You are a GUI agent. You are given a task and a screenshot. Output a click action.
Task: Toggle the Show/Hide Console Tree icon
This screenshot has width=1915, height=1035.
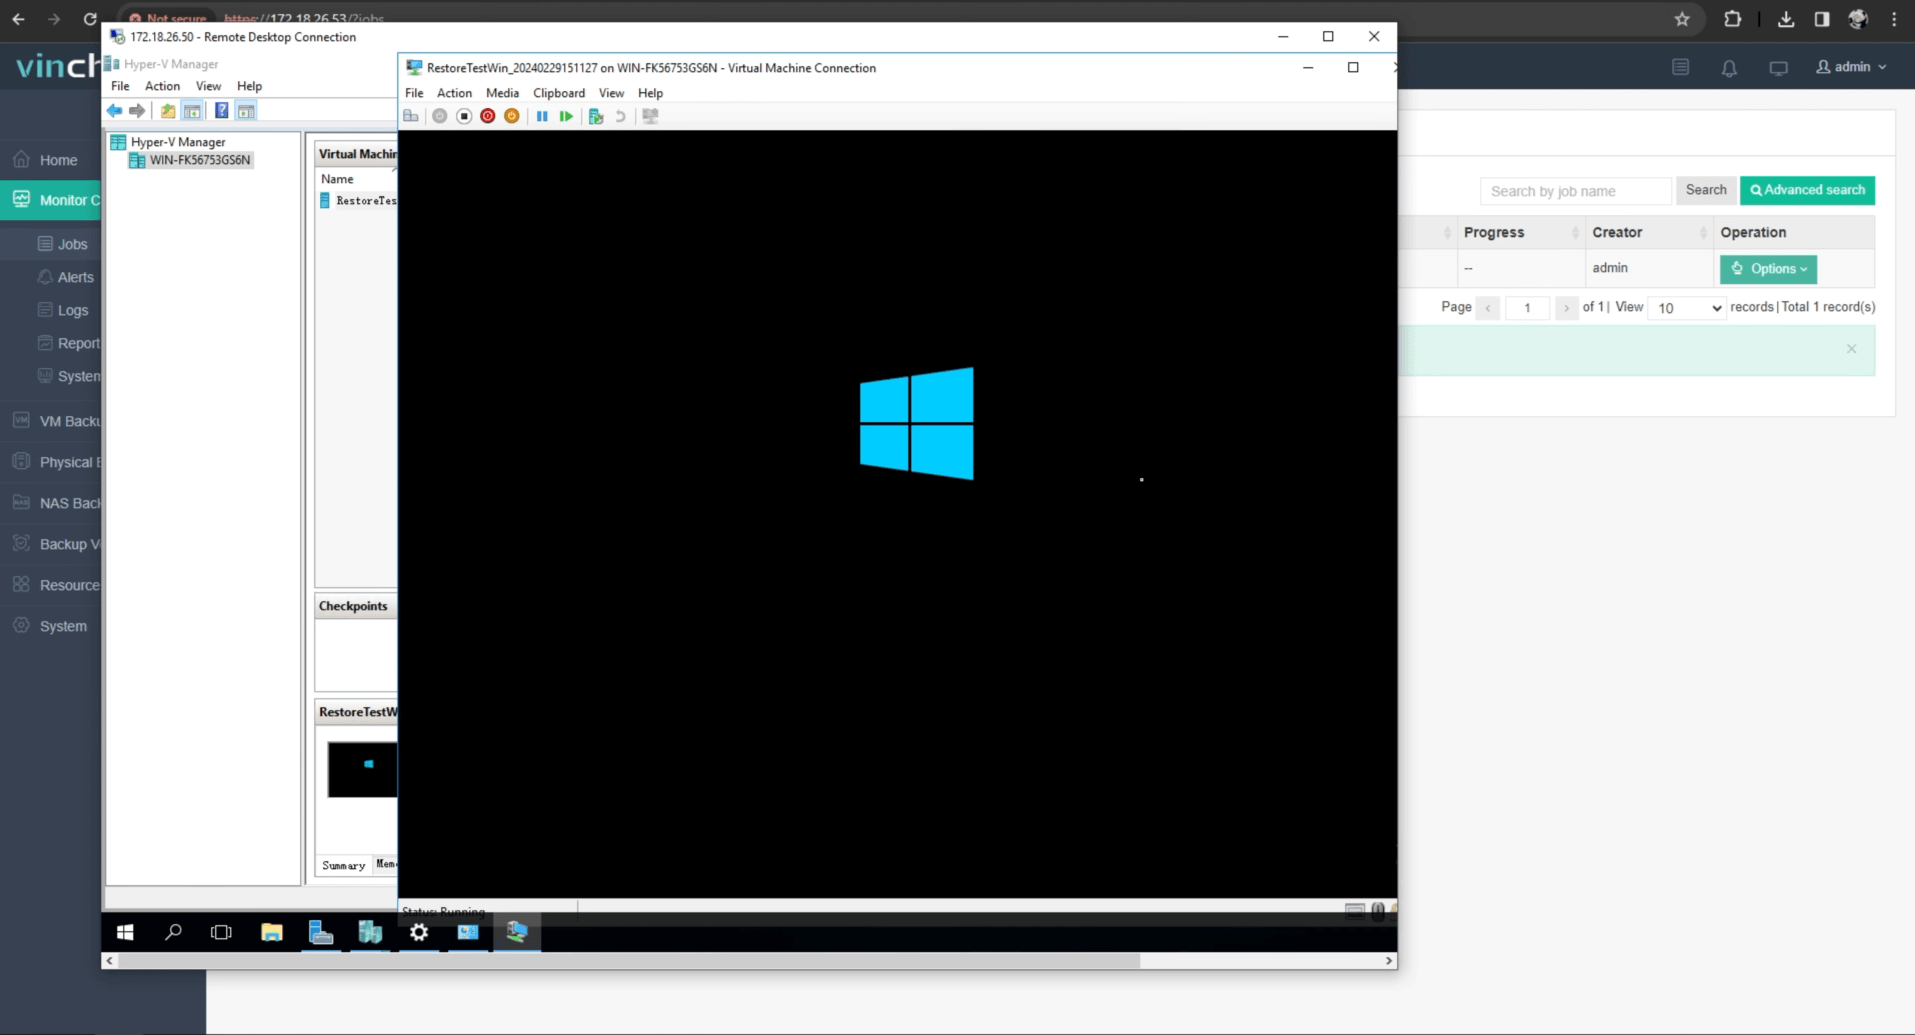coord(192,111)
